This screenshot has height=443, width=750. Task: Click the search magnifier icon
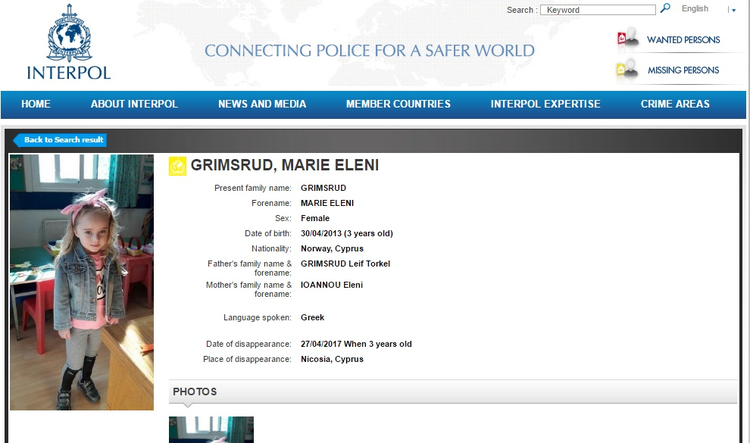pyautogui.click(x=665, y=8)
